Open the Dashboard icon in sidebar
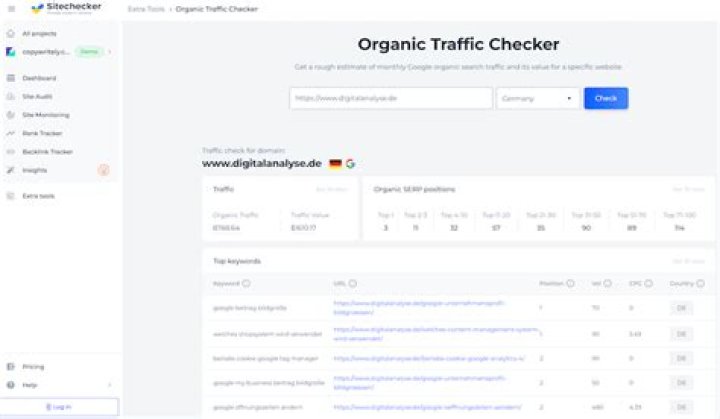Viewport: 720px width, 419px height. pyautogui.click(x=11, y=78)
